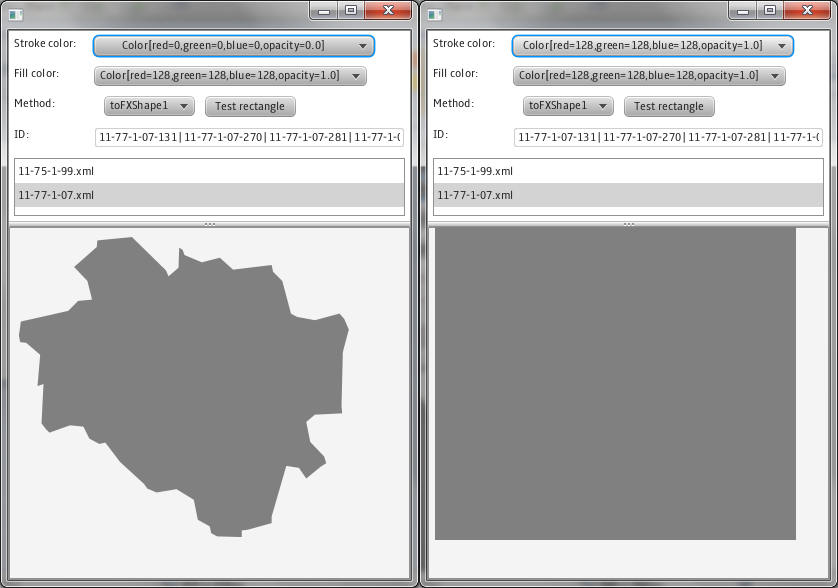This screenshot has width=838, height=588.
Task: Expand Fill color dropdown in left window
Action: pyautogui.click(x=230, y=76)
